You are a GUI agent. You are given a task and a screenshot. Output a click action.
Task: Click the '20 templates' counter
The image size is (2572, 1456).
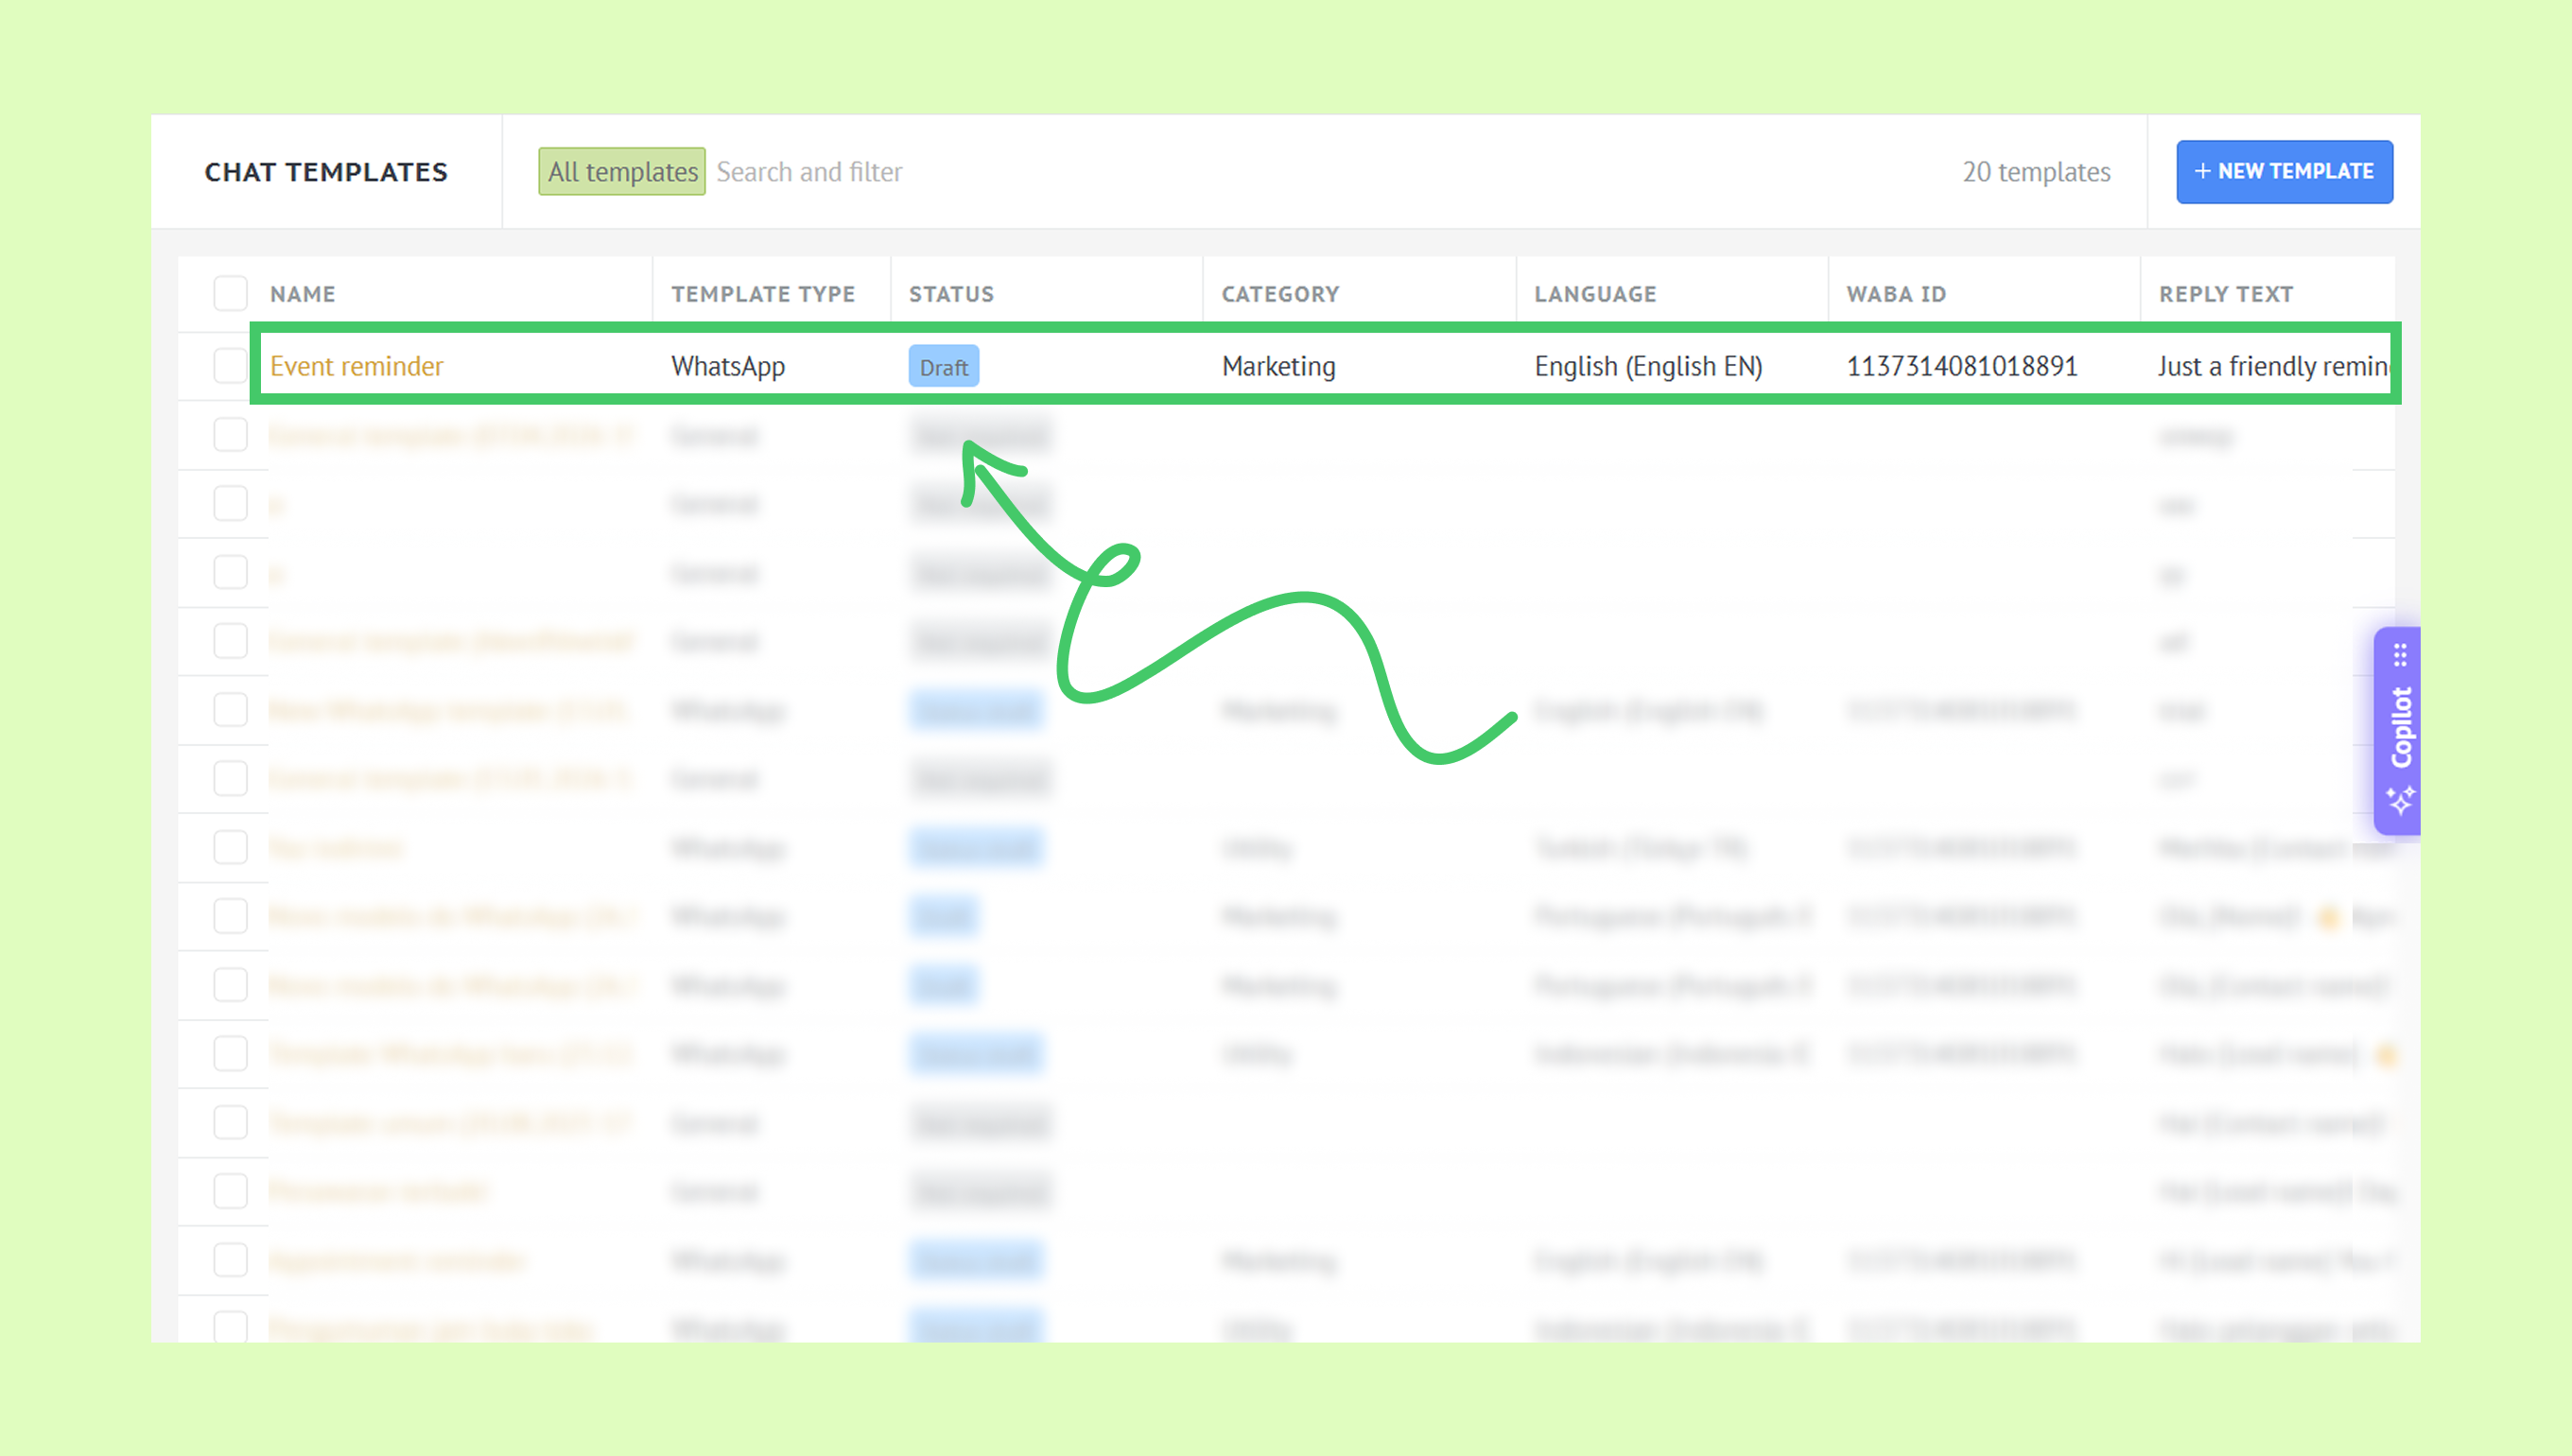2036,172
